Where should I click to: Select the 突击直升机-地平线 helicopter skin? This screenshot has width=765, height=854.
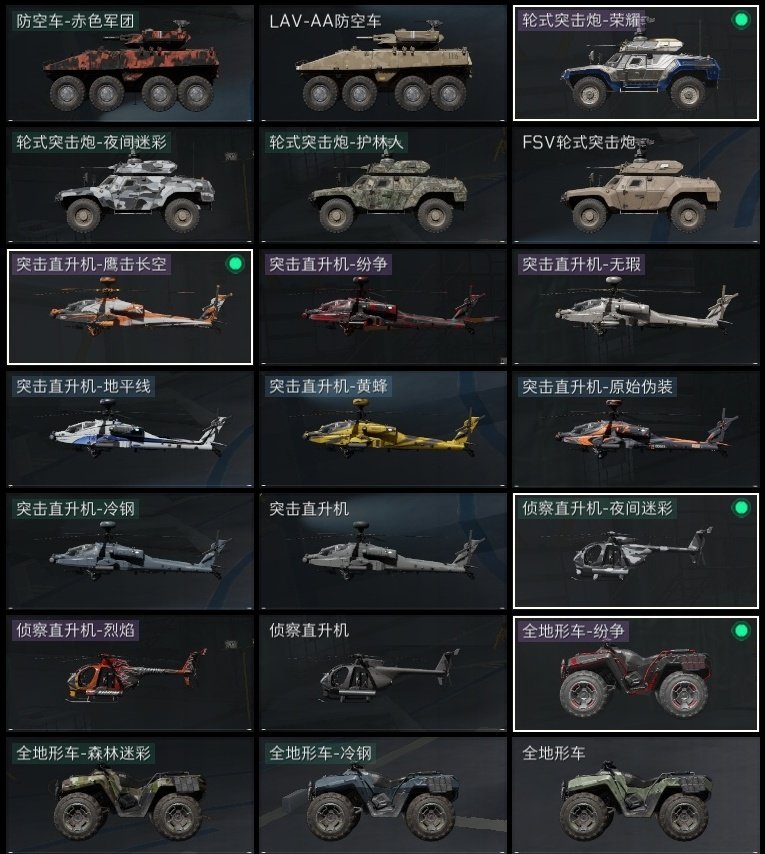[x=130, y=429]
